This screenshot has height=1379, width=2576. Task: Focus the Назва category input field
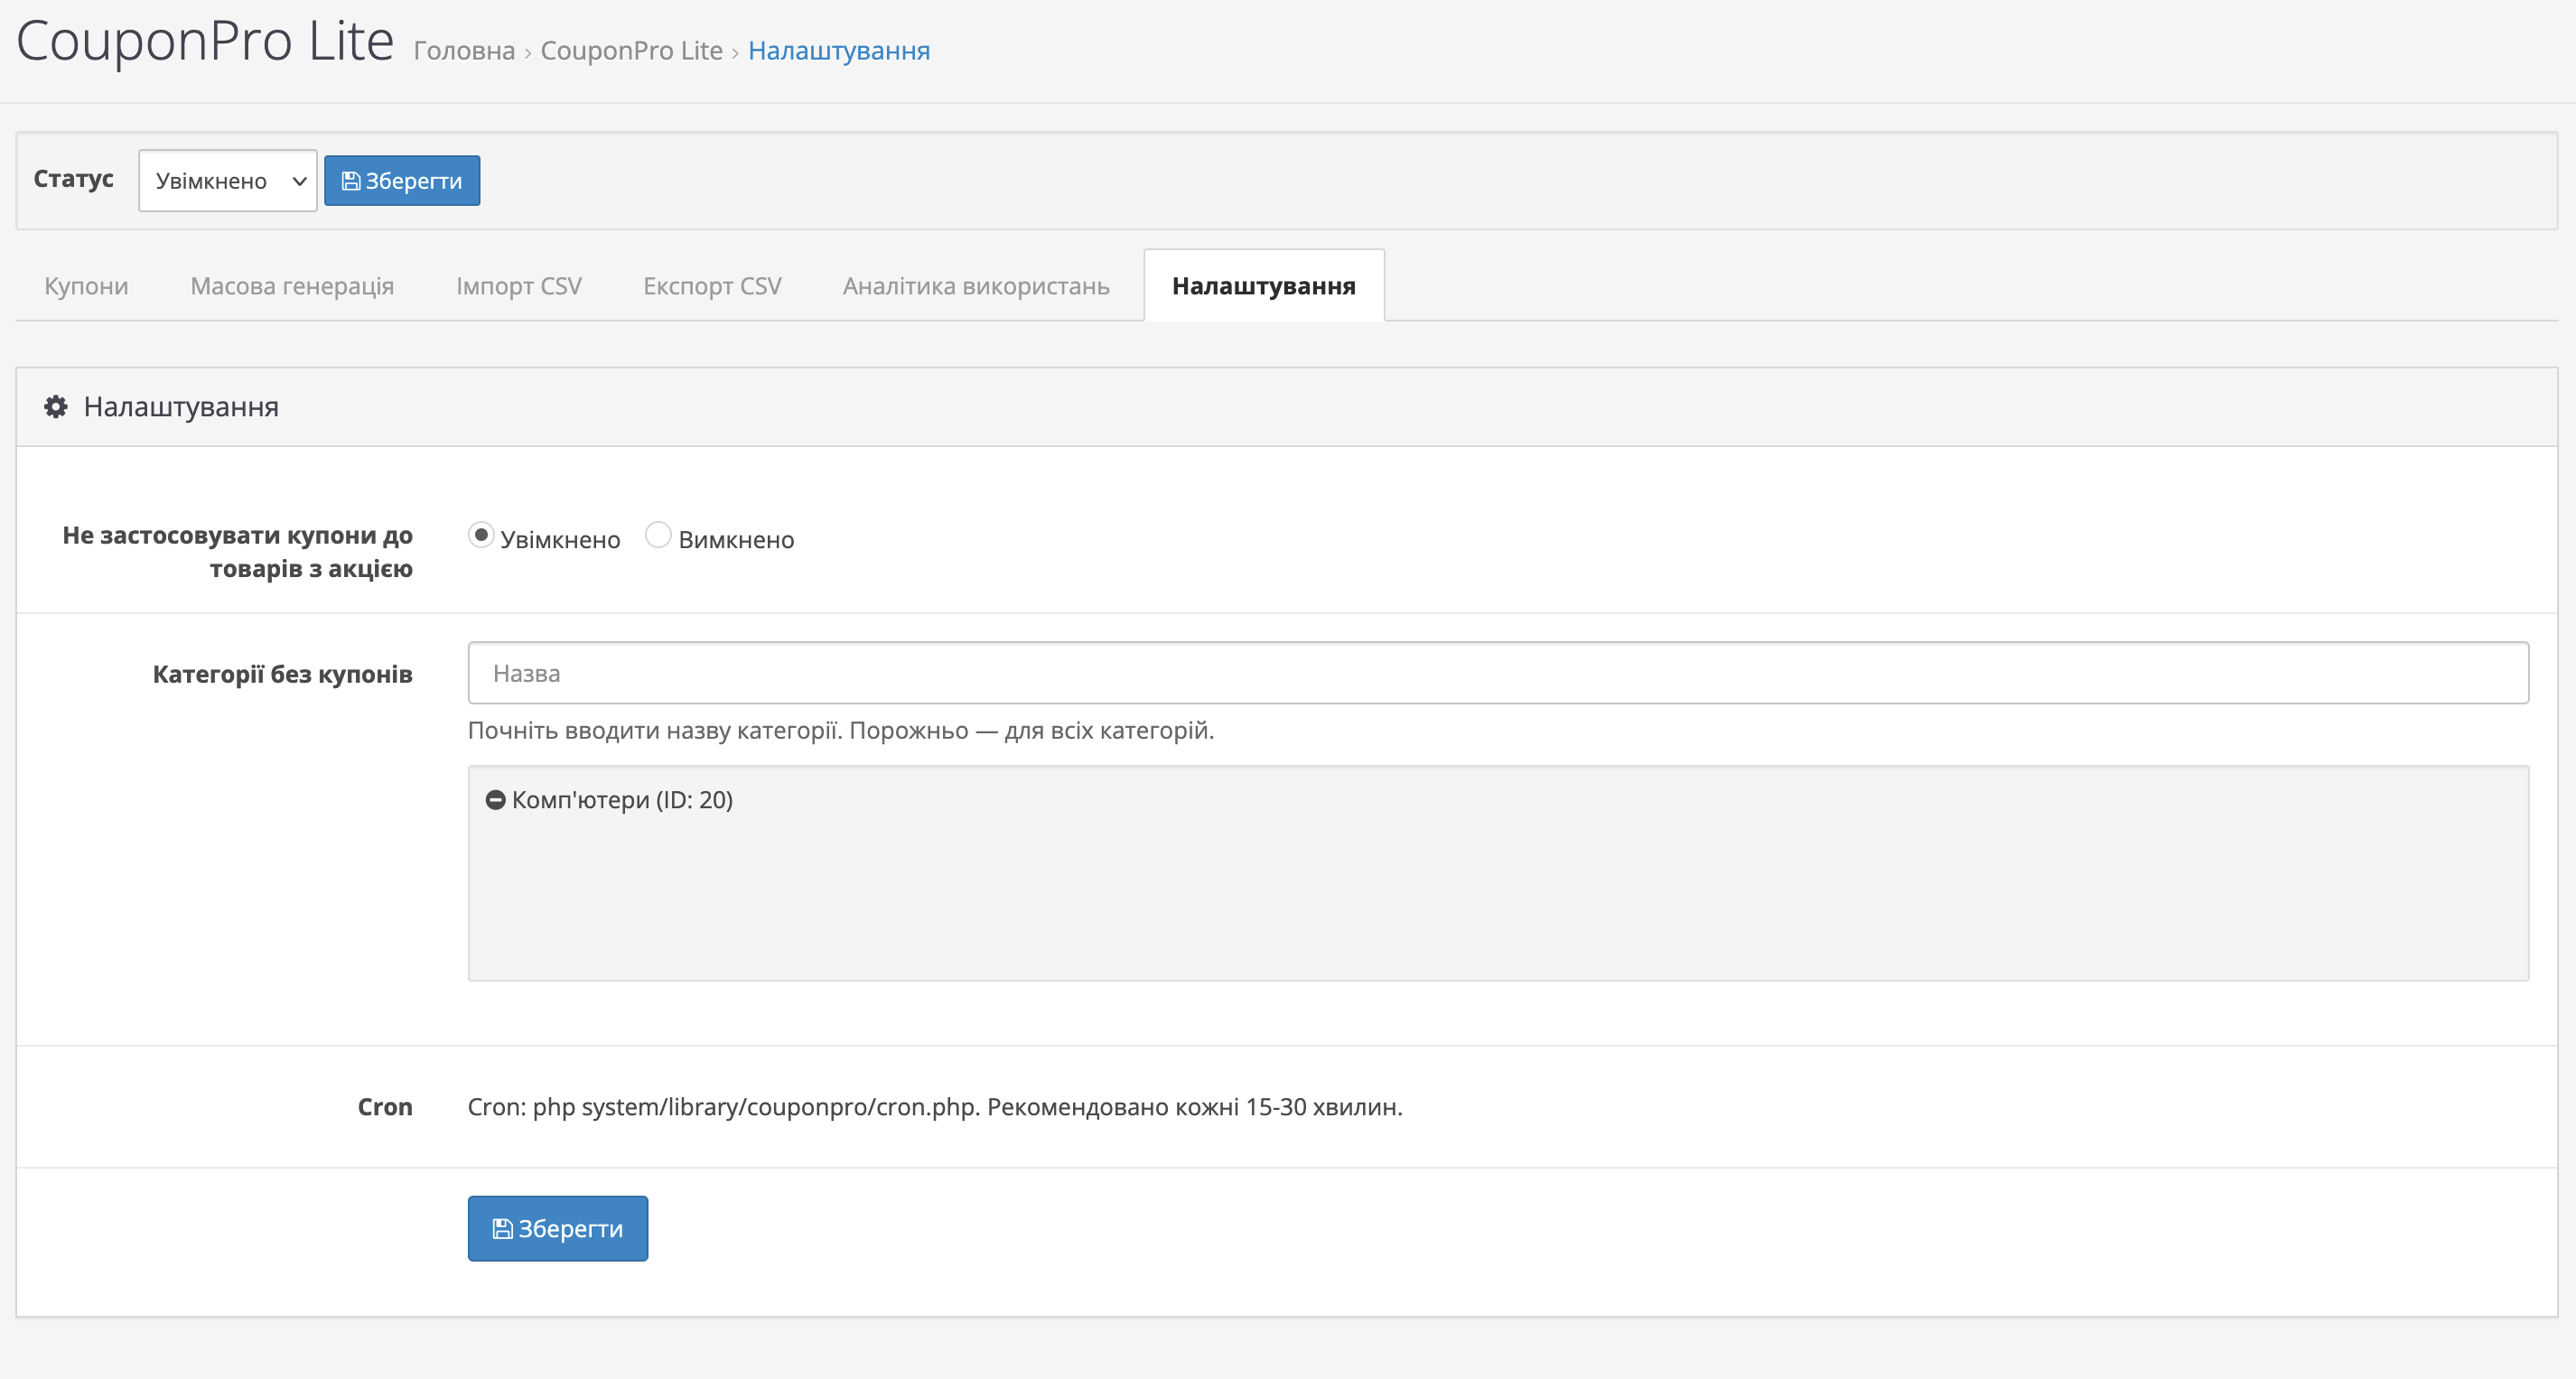(x=1498, y=673)
